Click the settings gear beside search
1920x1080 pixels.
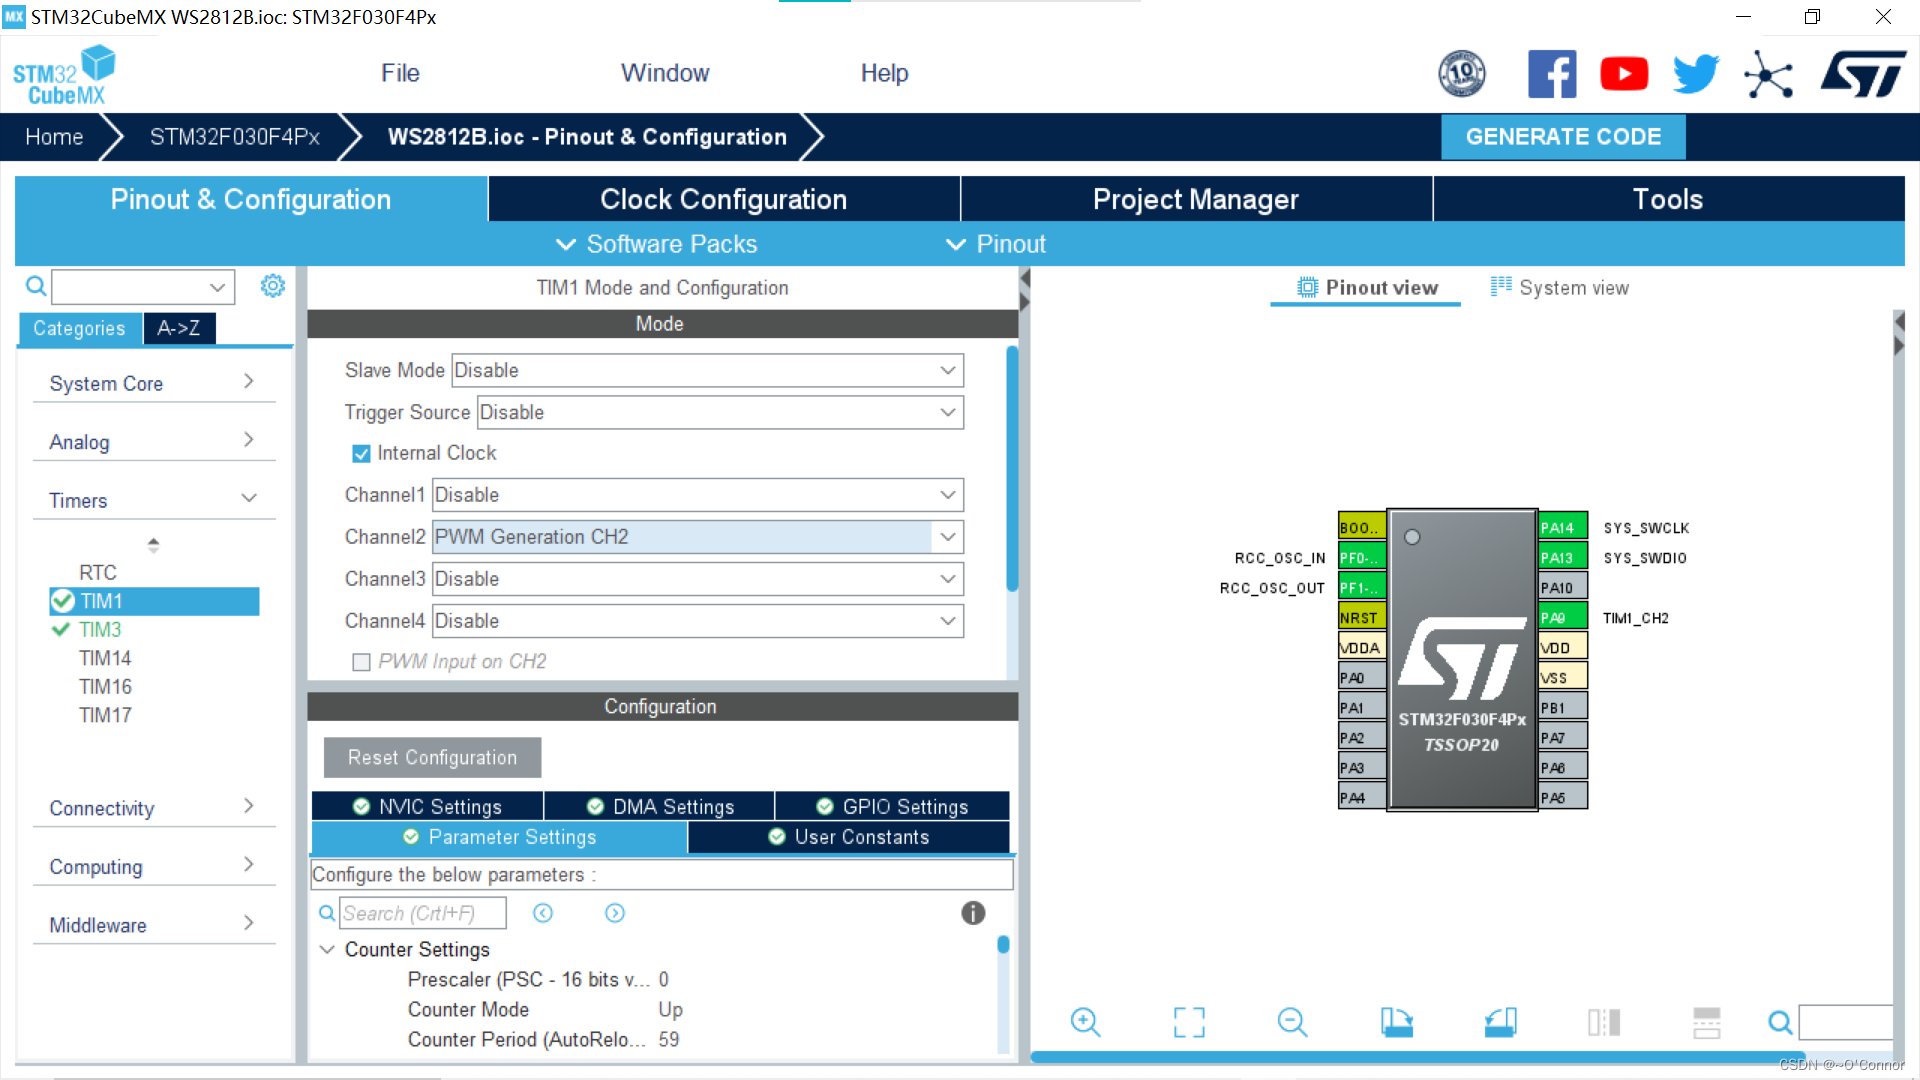[x=272, y=287]
